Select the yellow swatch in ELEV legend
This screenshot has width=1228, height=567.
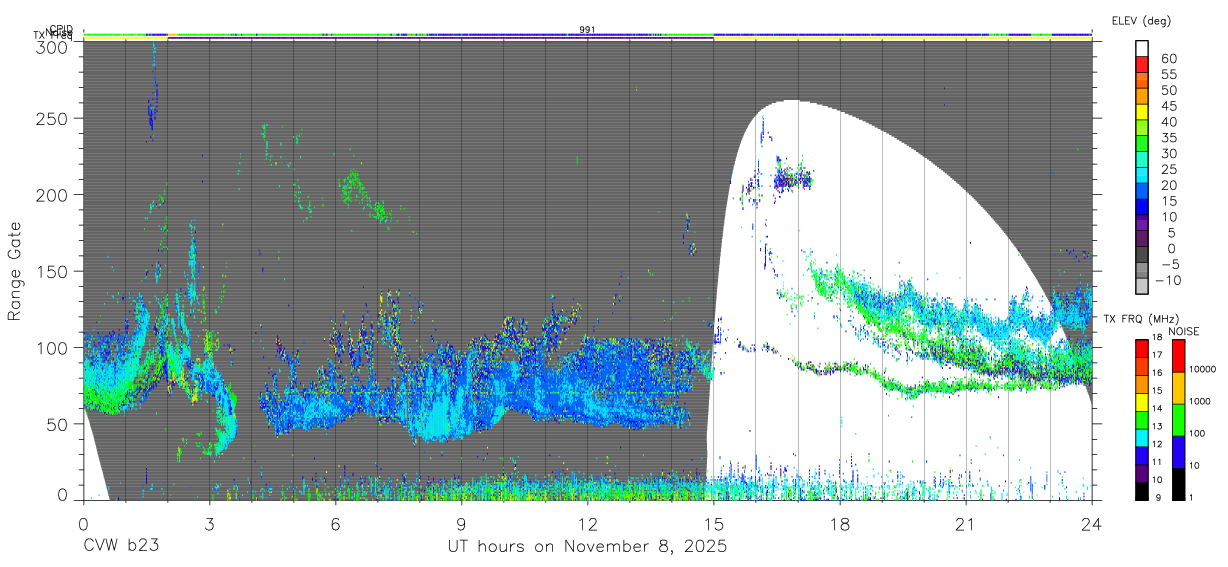pos(1142,112)
